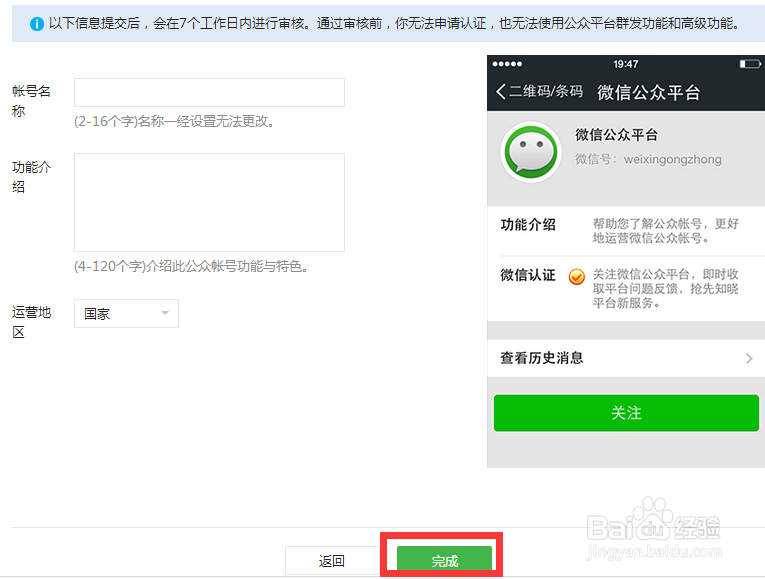Open 查看历史消息 history row
This screenshot has height=579, width=765.
(626, 358)
